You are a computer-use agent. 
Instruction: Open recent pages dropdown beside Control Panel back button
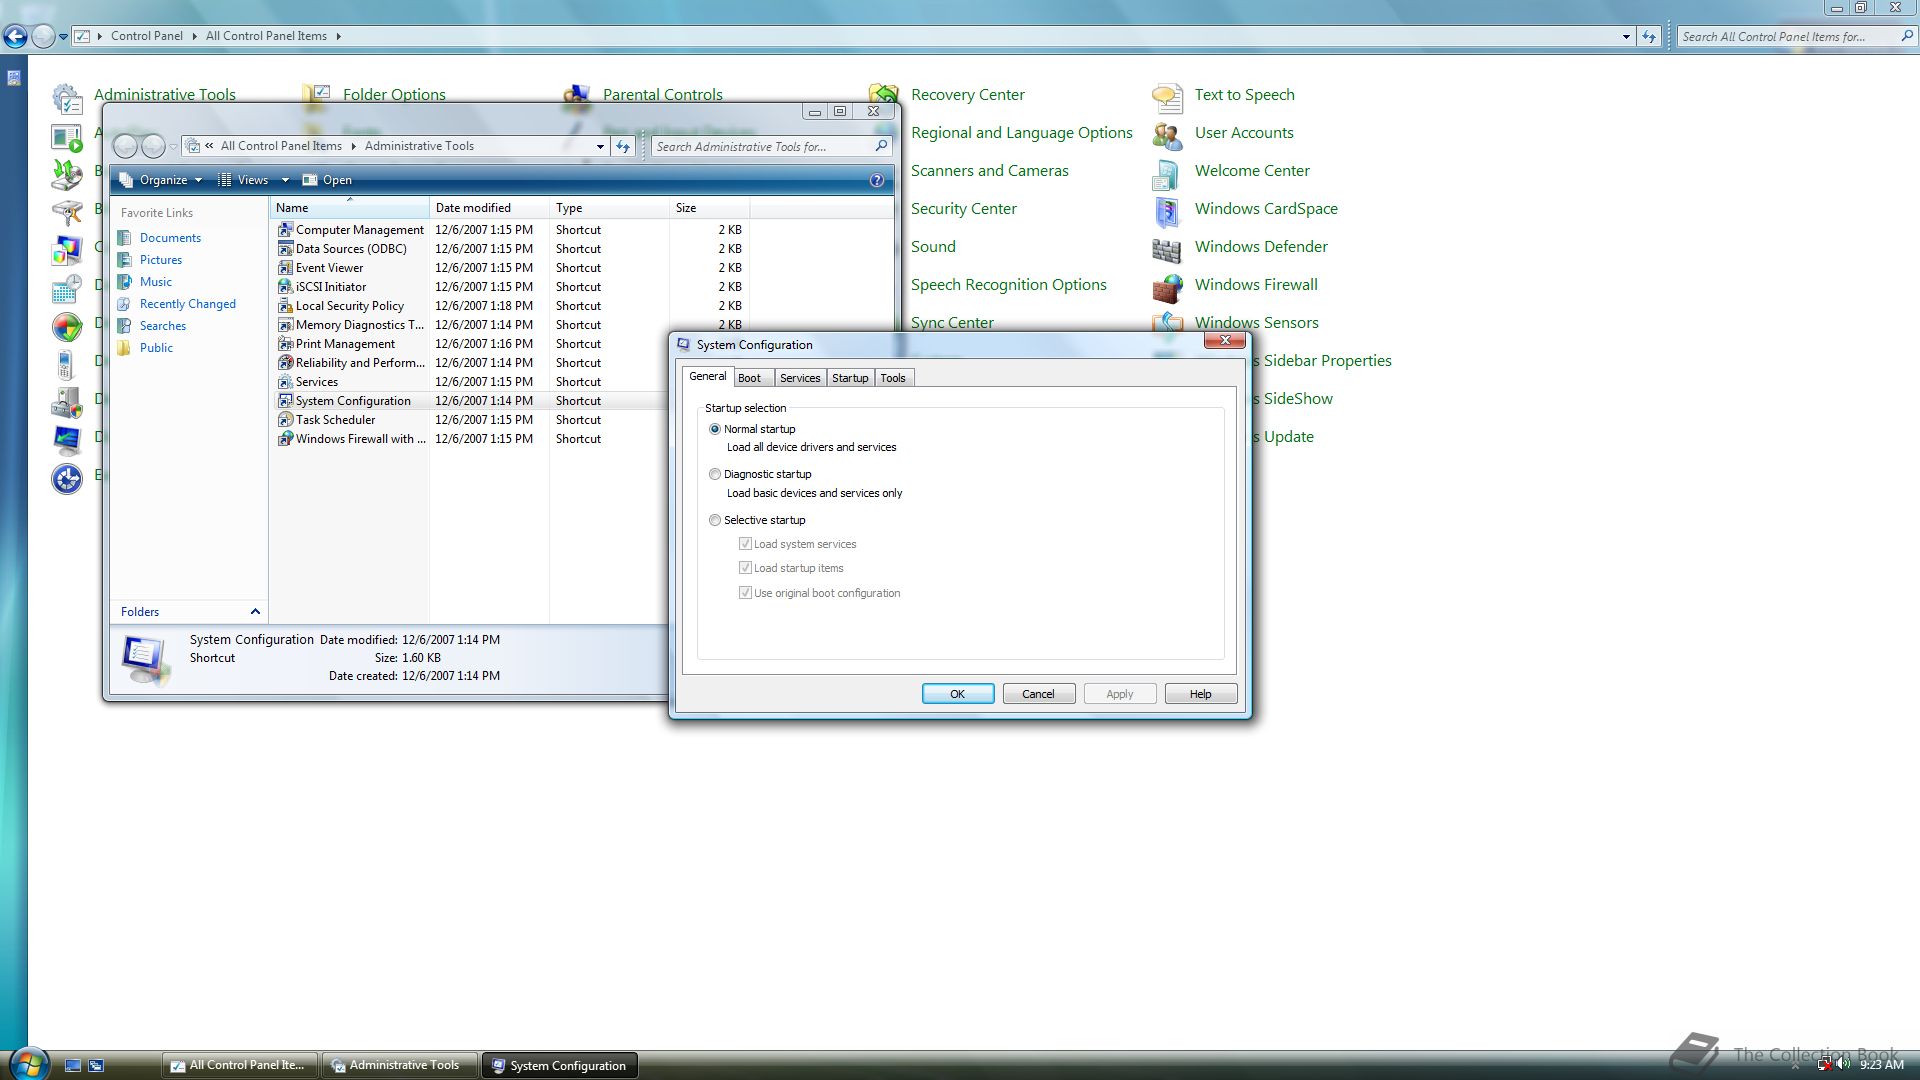(x=63, y=36)
